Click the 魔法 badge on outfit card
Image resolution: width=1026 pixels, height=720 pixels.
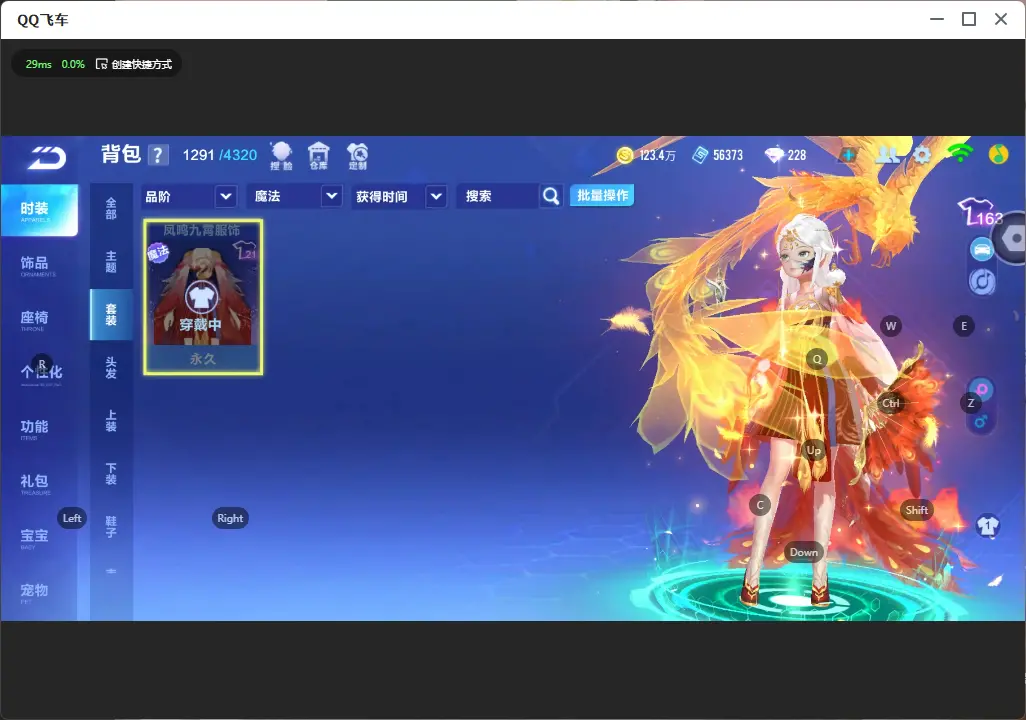pyautogui.click(x=158, y=251)
